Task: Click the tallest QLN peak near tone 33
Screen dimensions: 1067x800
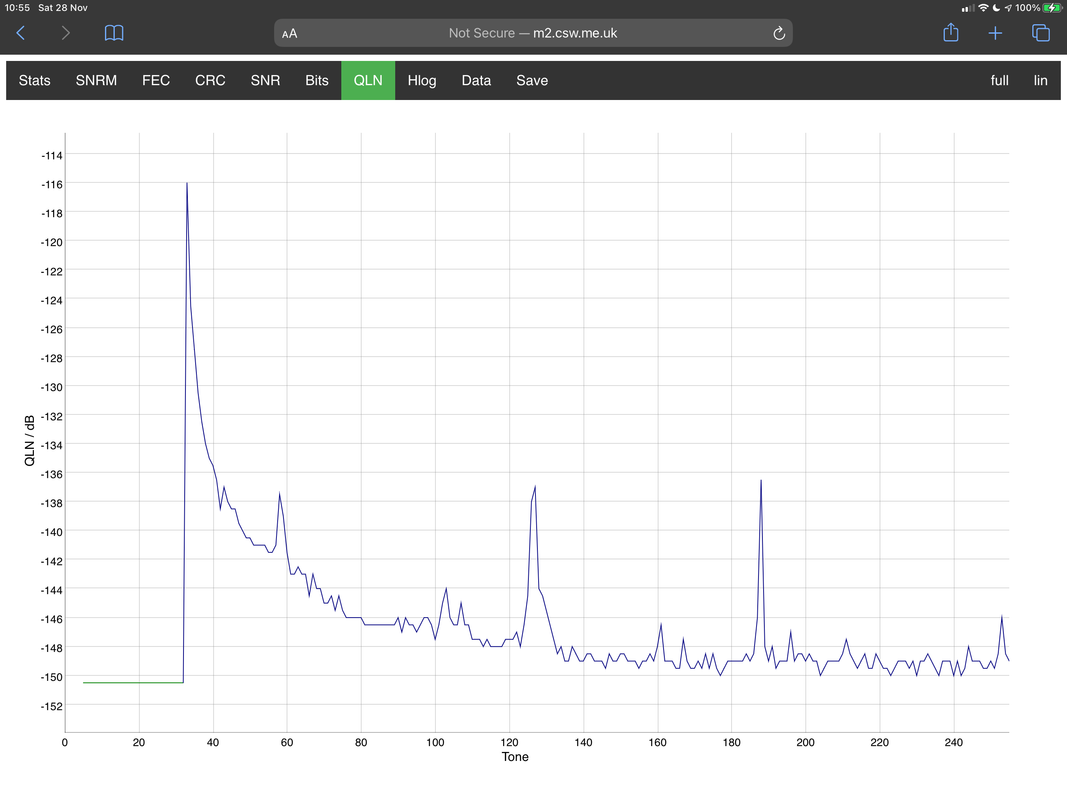Action: 187,185
